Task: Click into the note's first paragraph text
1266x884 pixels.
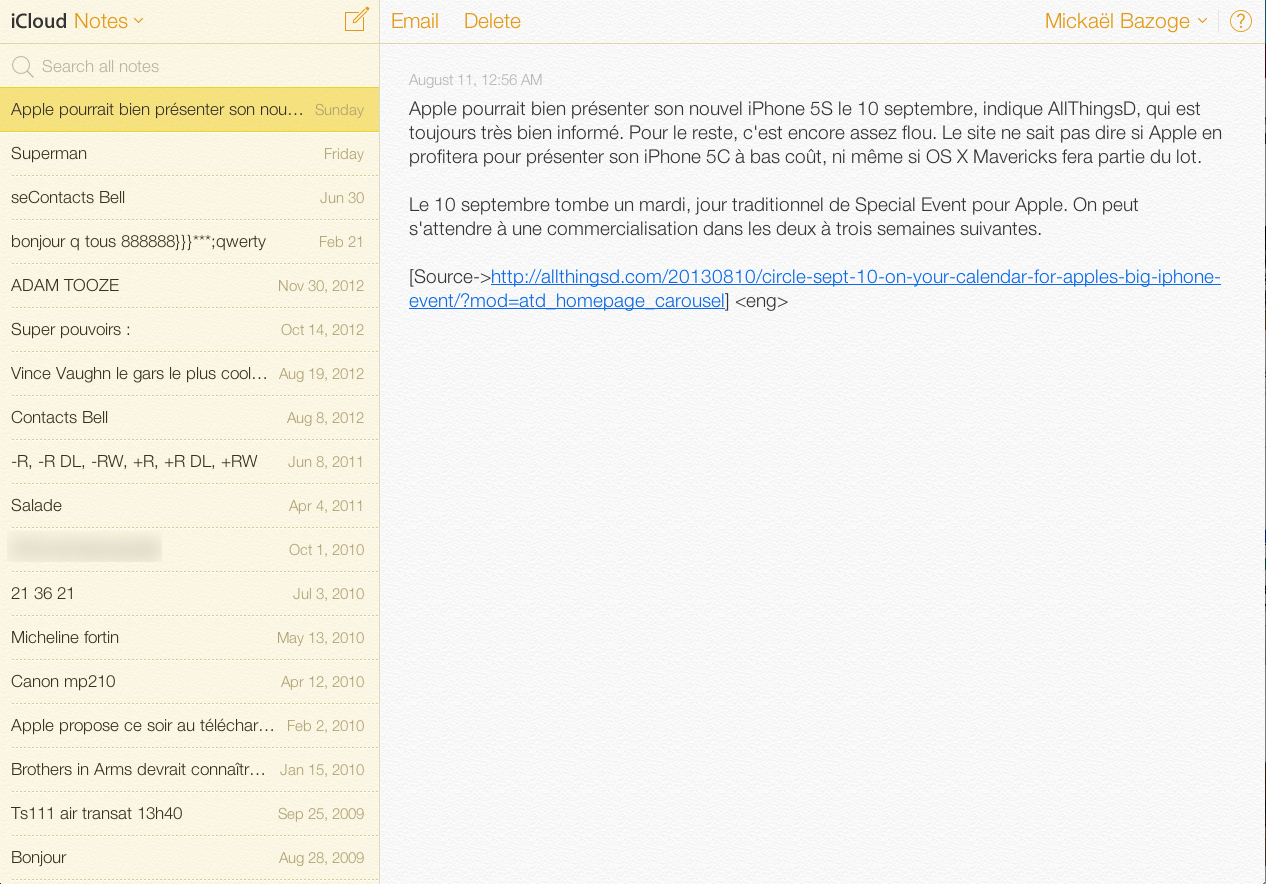Action: click(x=815, y=133)
